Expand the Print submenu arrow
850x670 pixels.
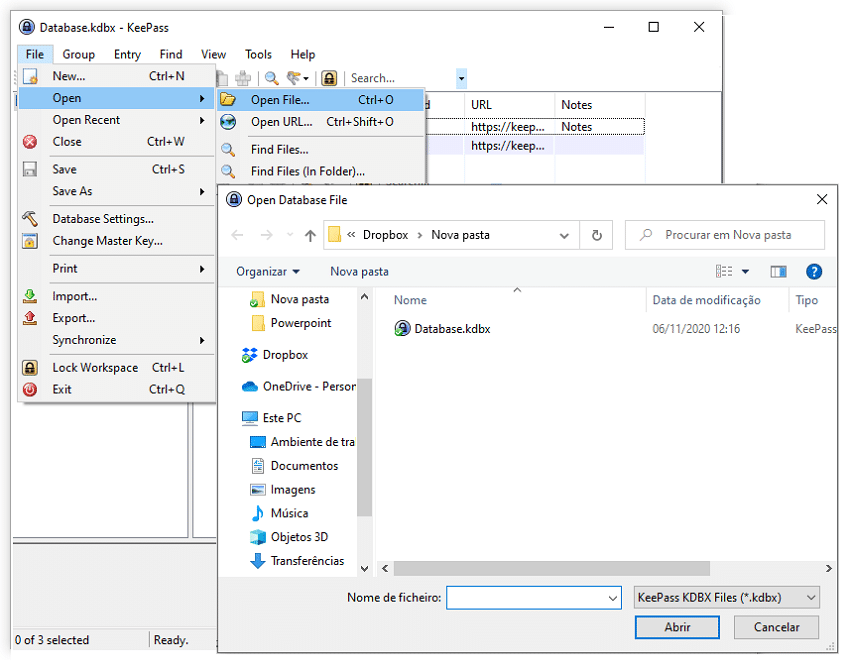pos(202,269)
